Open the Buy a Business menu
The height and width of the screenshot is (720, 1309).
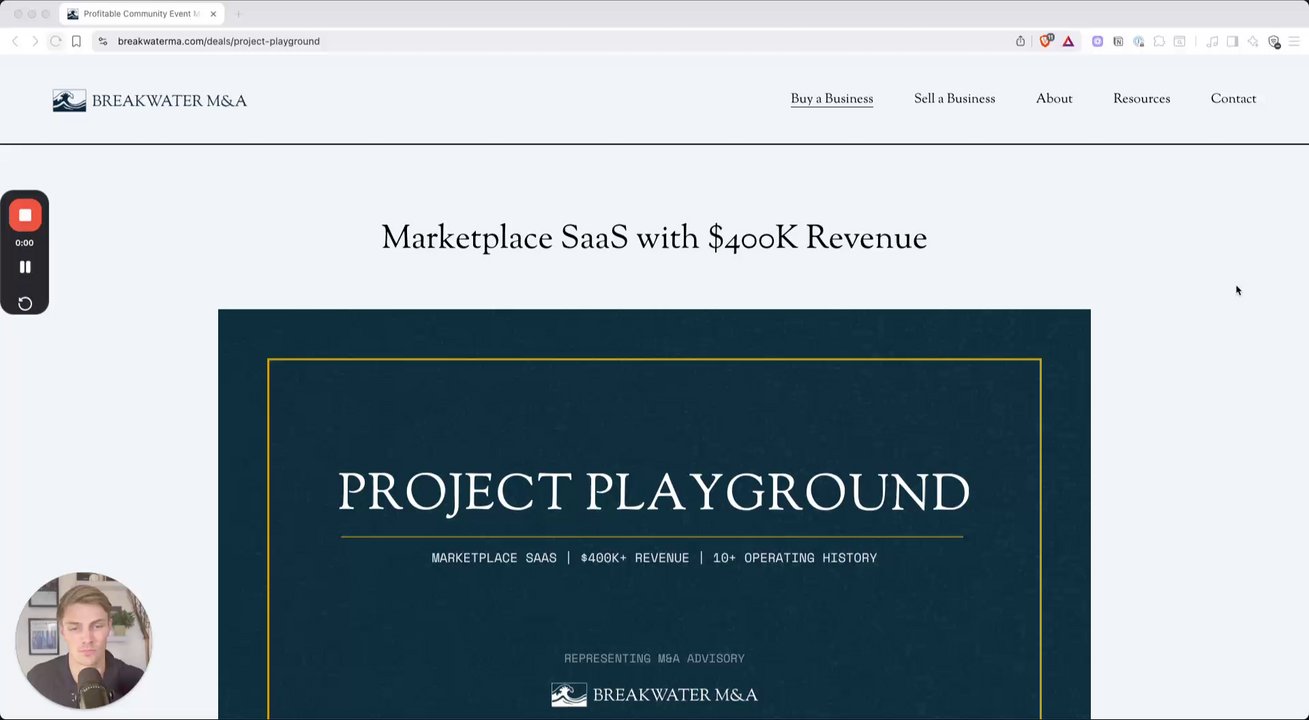(832, 98)
